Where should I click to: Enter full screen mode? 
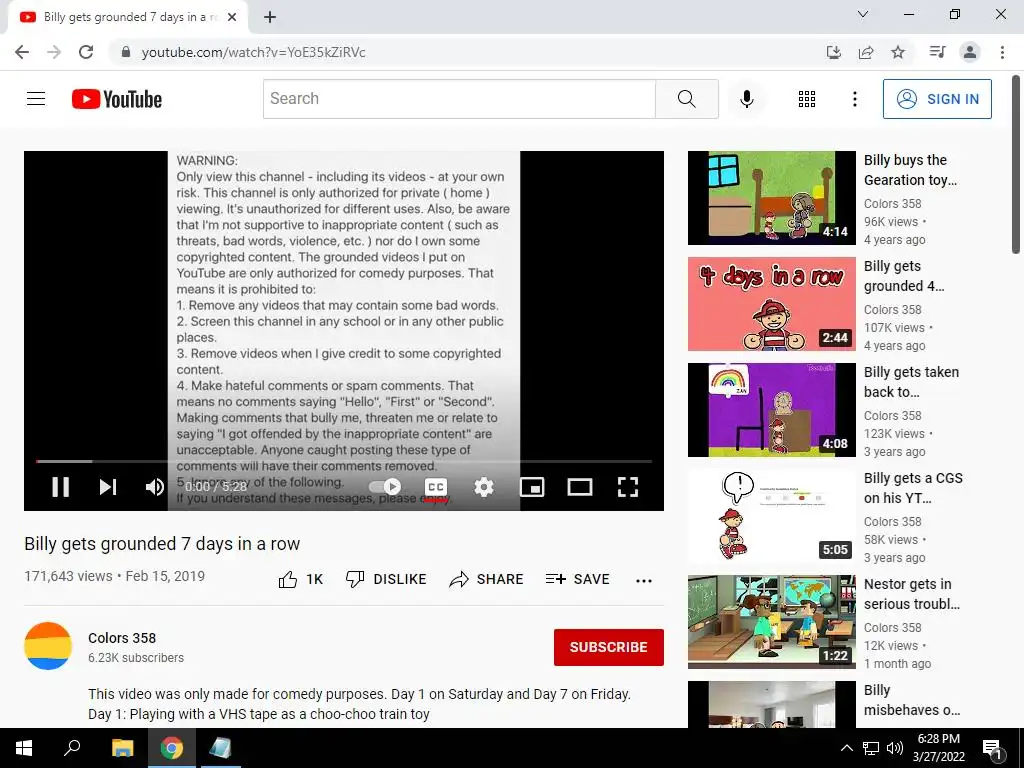(x=628, y=487)
